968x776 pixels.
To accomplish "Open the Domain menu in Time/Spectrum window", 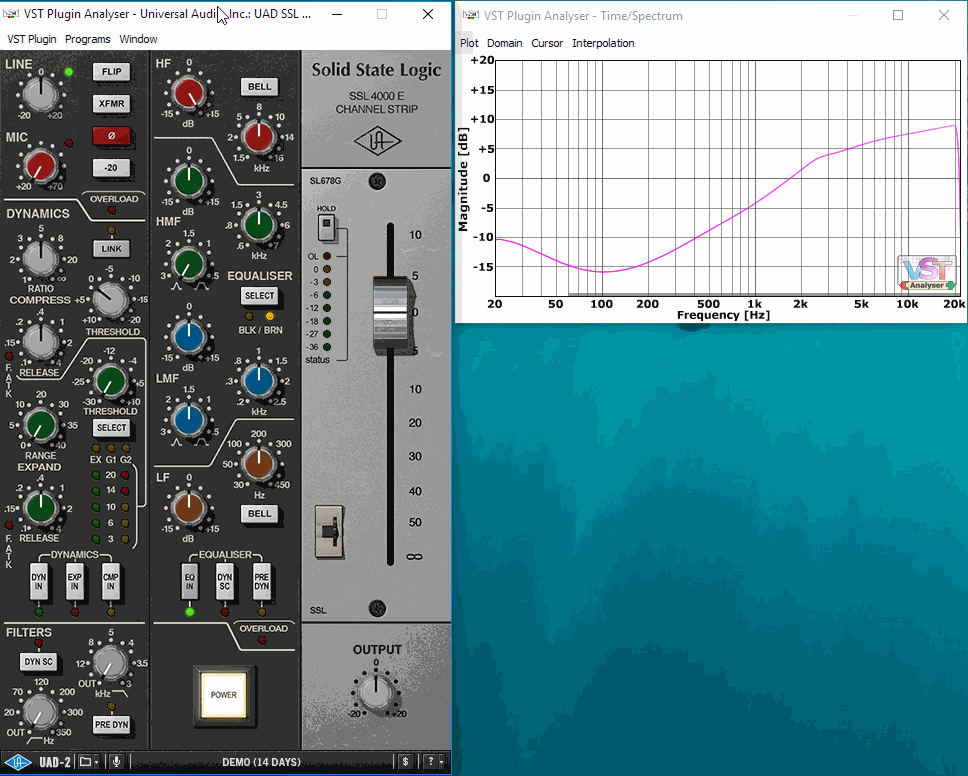I will [504, 43].
